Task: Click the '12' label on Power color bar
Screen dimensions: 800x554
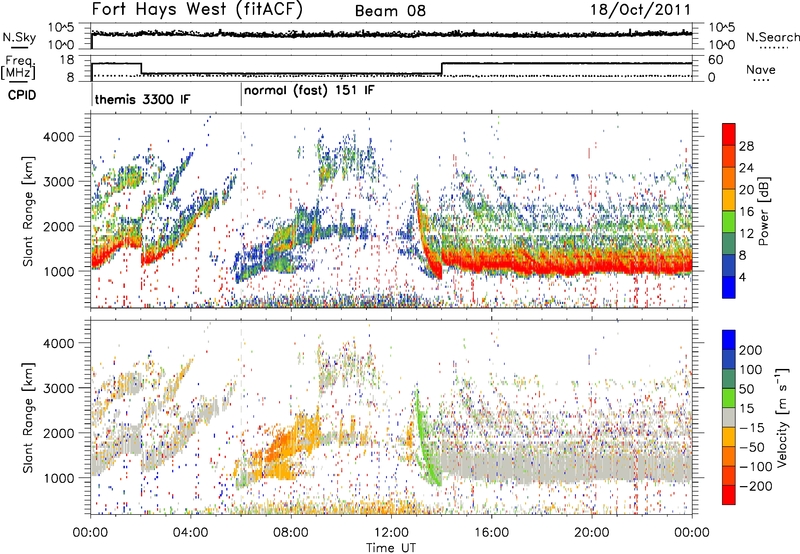Action: (746, 234)
